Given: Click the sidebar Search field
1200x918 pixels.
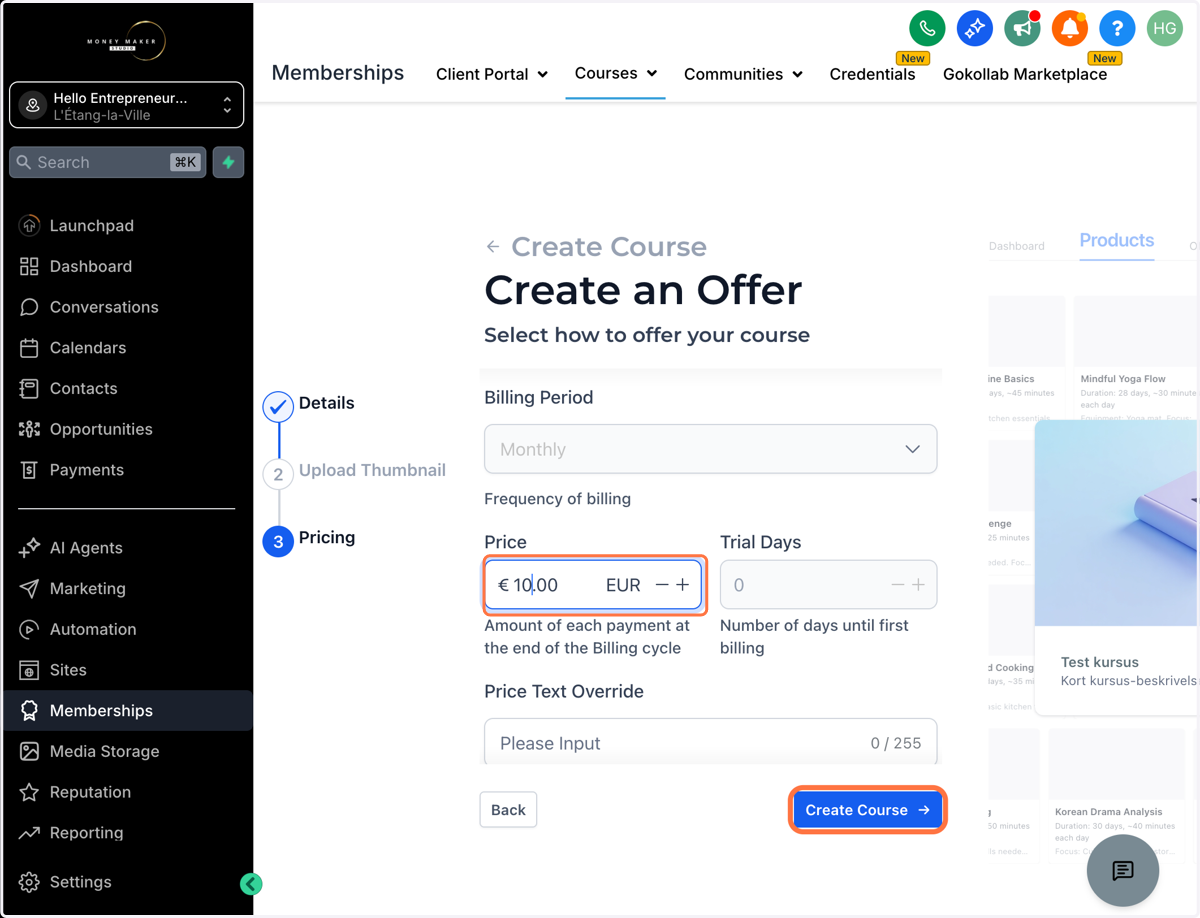Looking at the screenshot, I should point(108,162).
